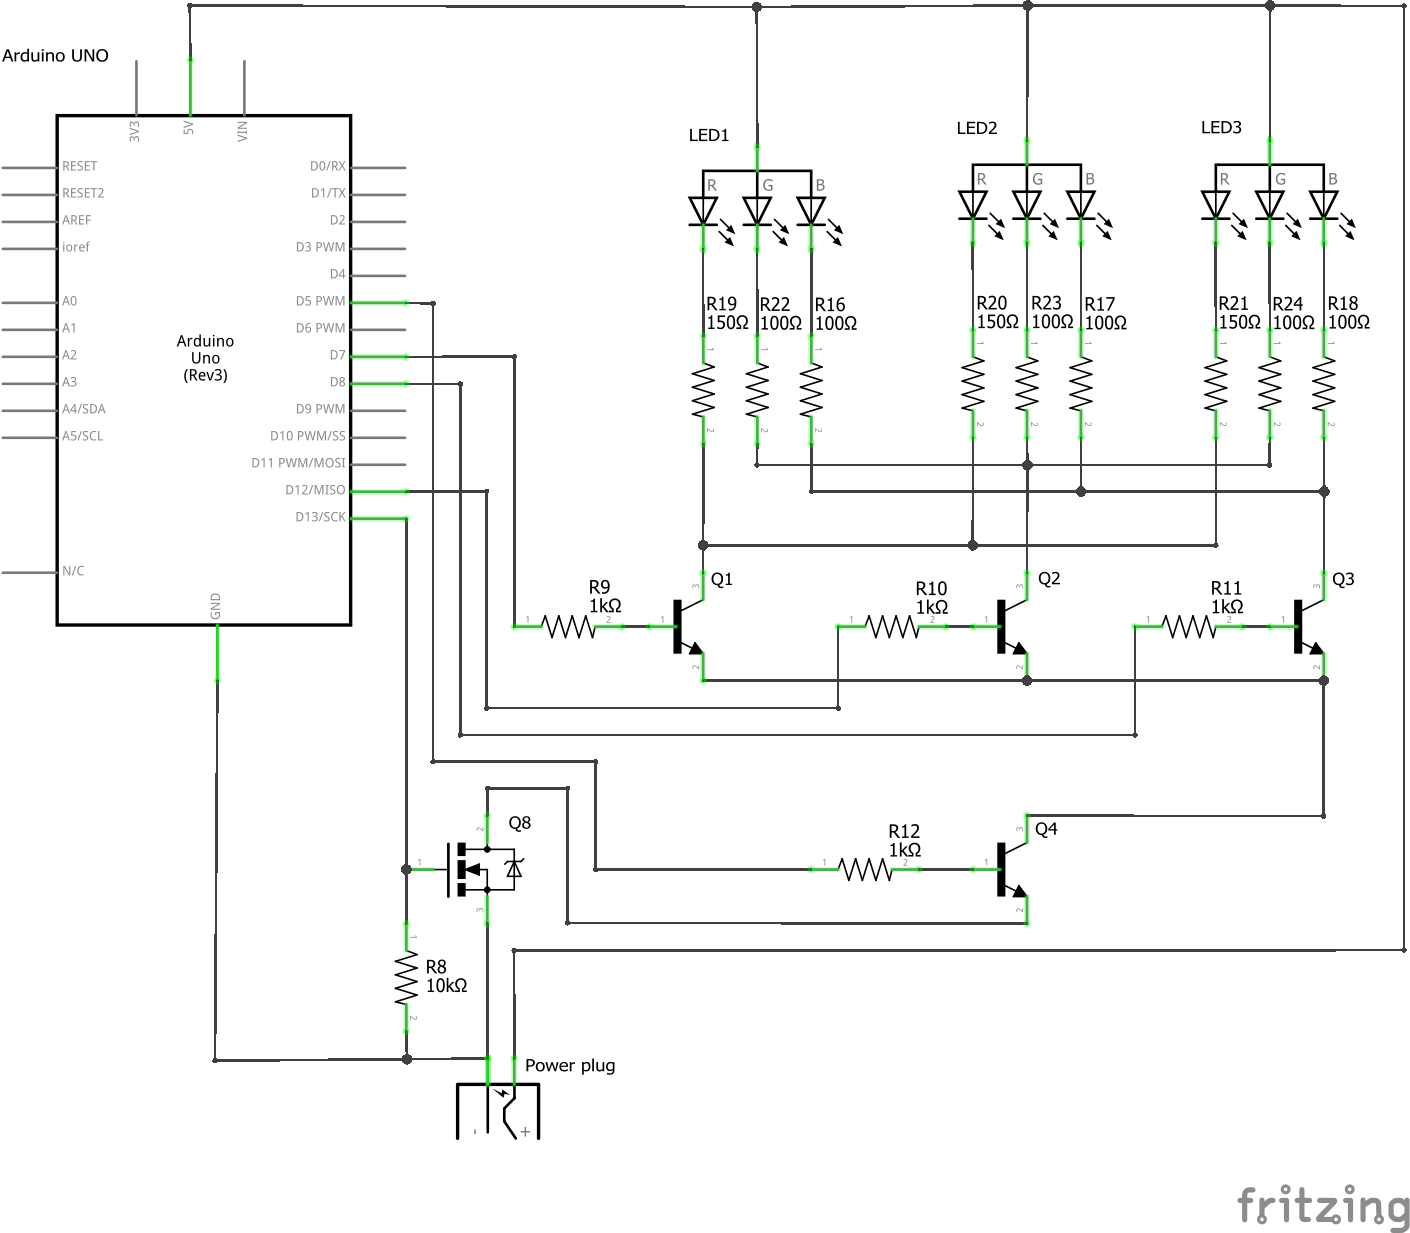Viewport: 1410px width, 1233px height.
Task: Select the Q8 MOSFET symbol
Action: pos(486,869)
